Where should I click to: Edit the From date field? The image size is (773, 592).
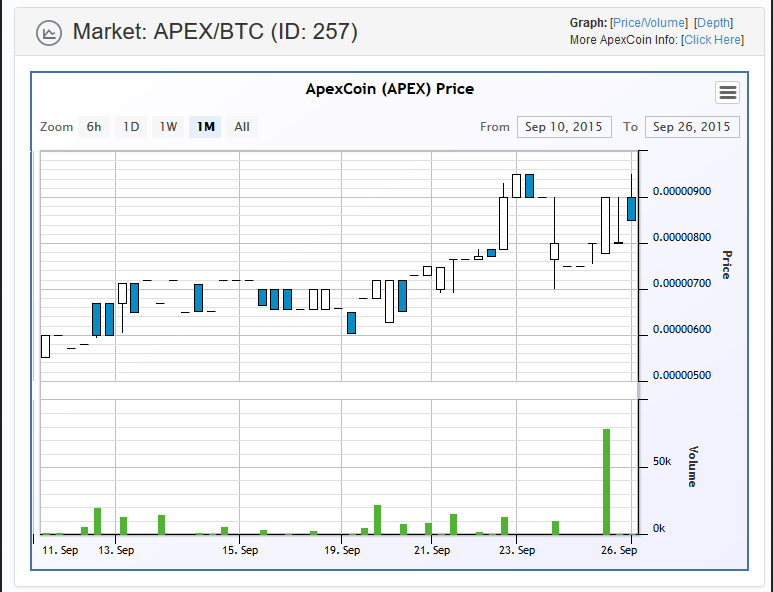(564, 127)
